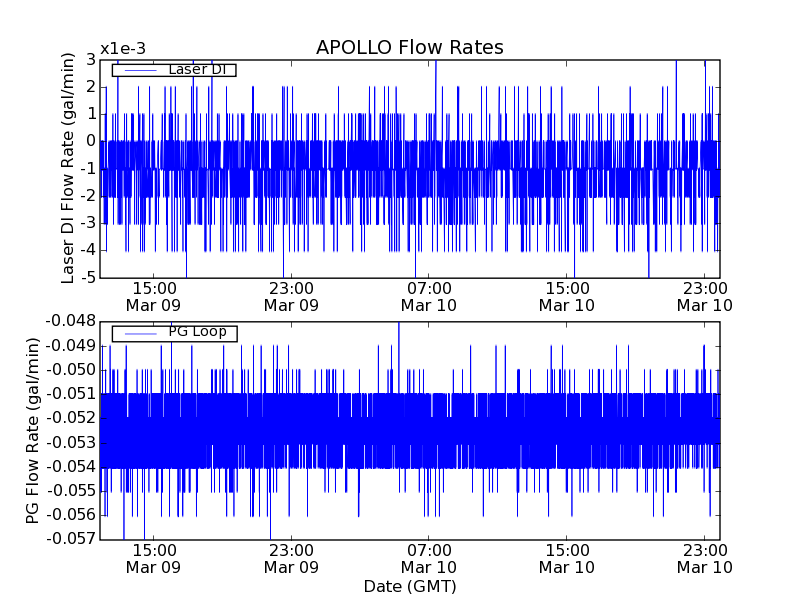The height and width of the screenshot is (600, 800).
Task: Click the '-3' tick on Laser DI y-axis
Action: [86, 223]
